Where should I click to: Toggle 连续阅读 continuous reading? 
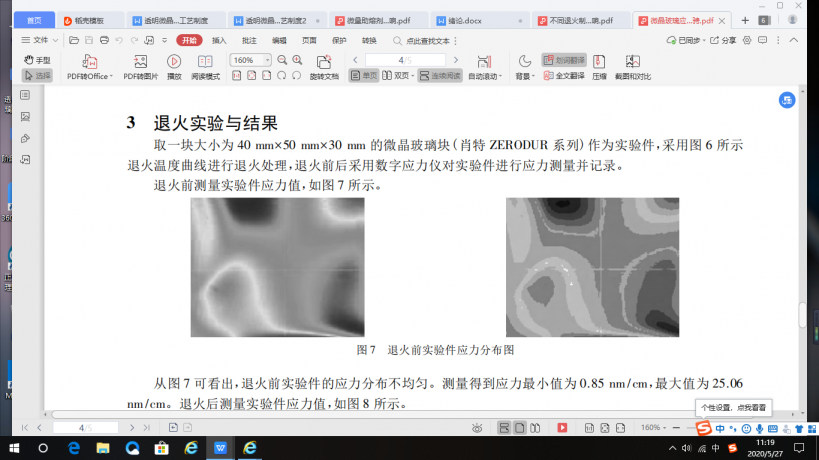point(440,76)
